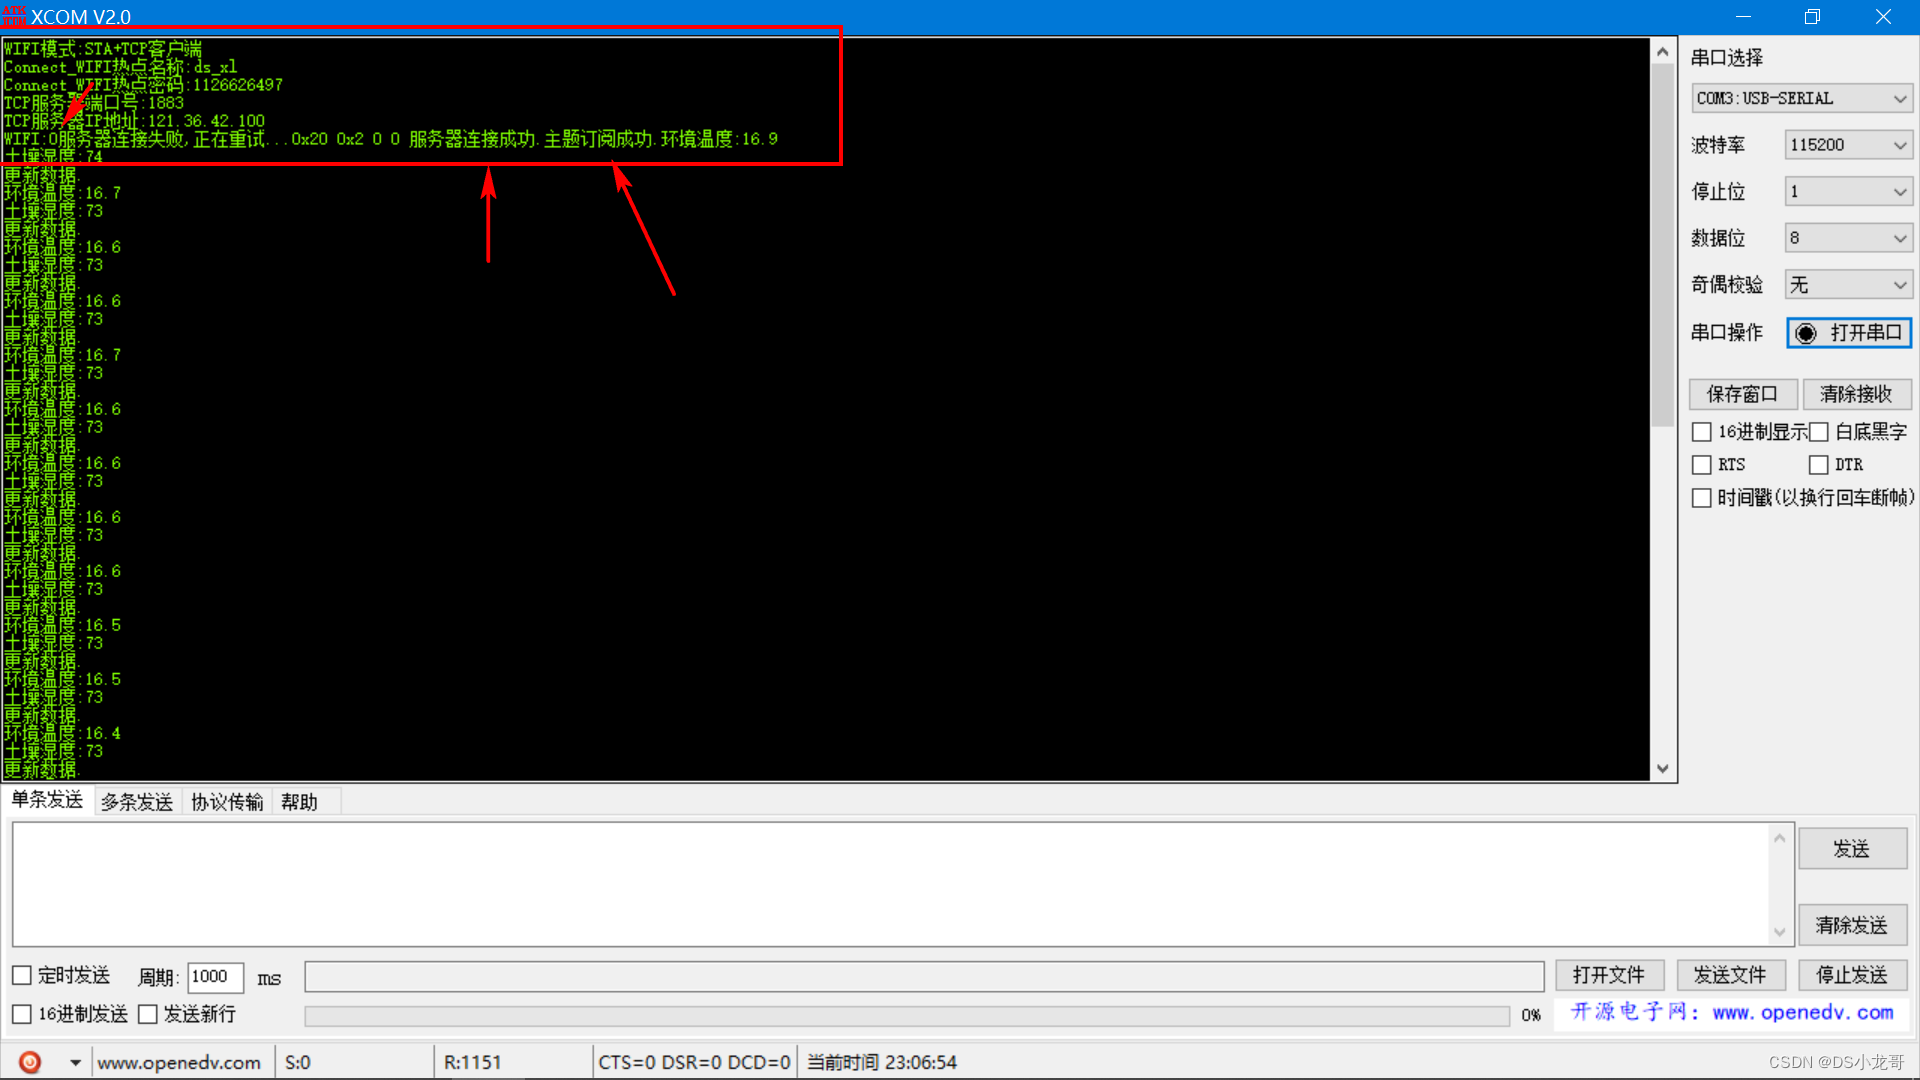Screen dimensions: 1920x1080
Task: Switch to the 多条发送 tab
Action: pyautogui.click(x=137, y=802)
